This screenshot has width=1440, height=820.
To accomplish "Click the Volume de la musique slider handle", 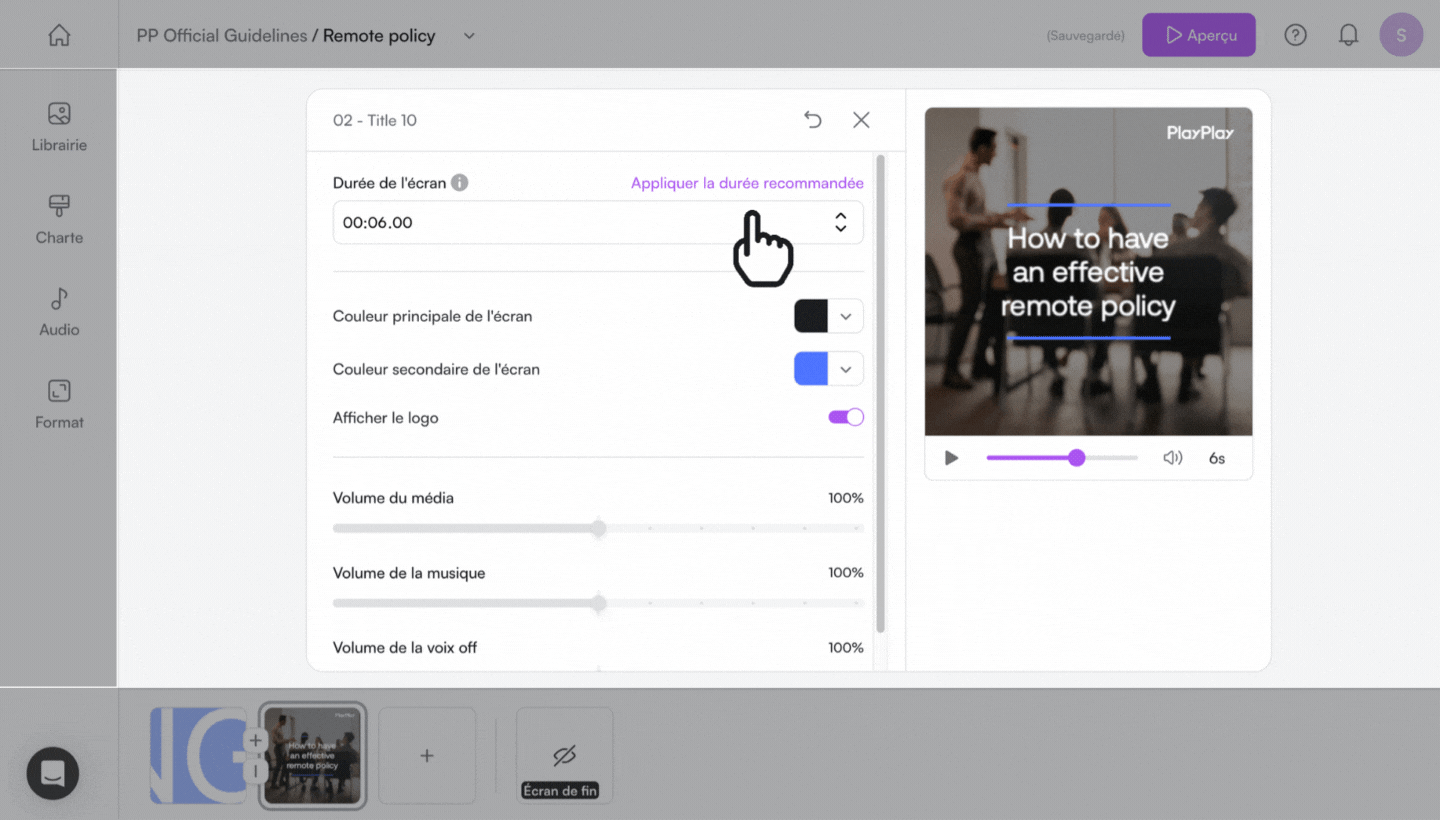I will coord(598,603).
